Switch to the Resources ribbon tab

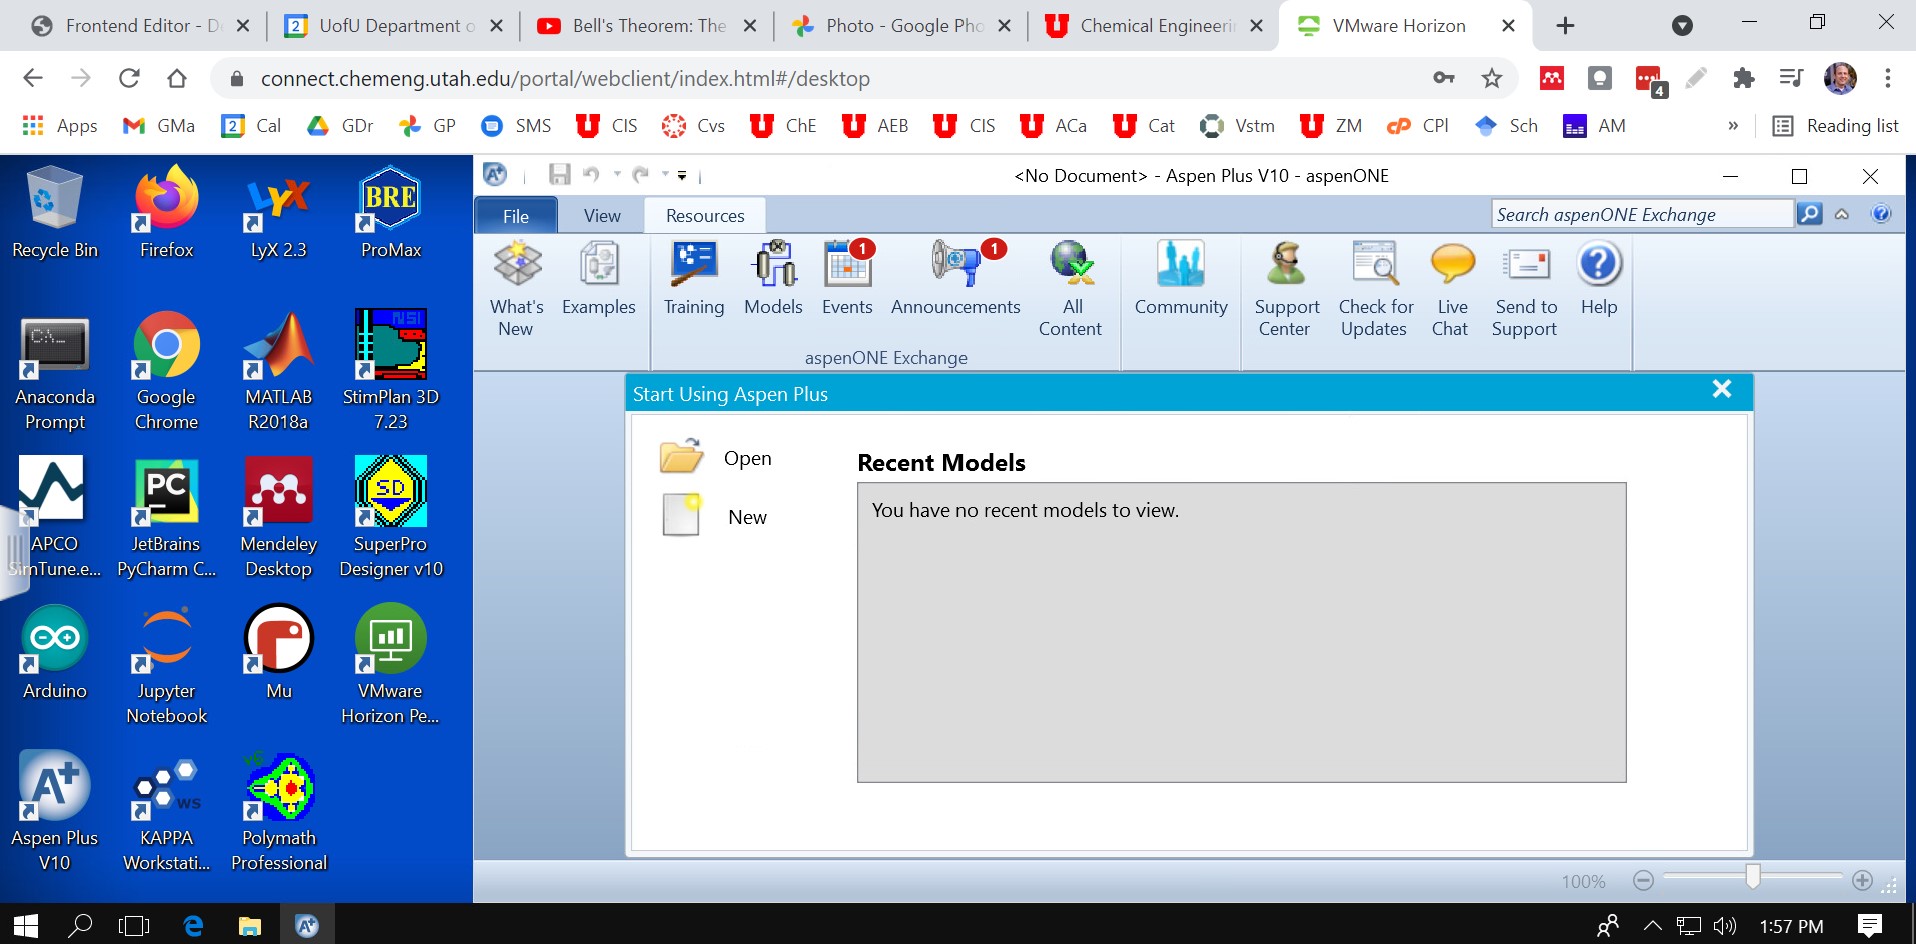click(705, 216)
